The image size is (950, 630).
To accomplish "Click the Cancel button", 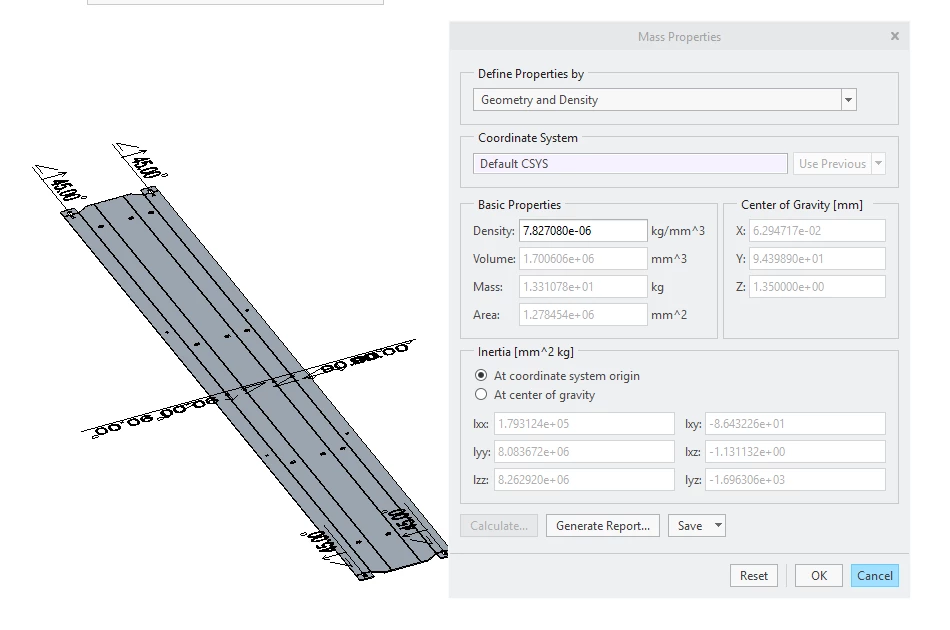I will coord(875,575).
